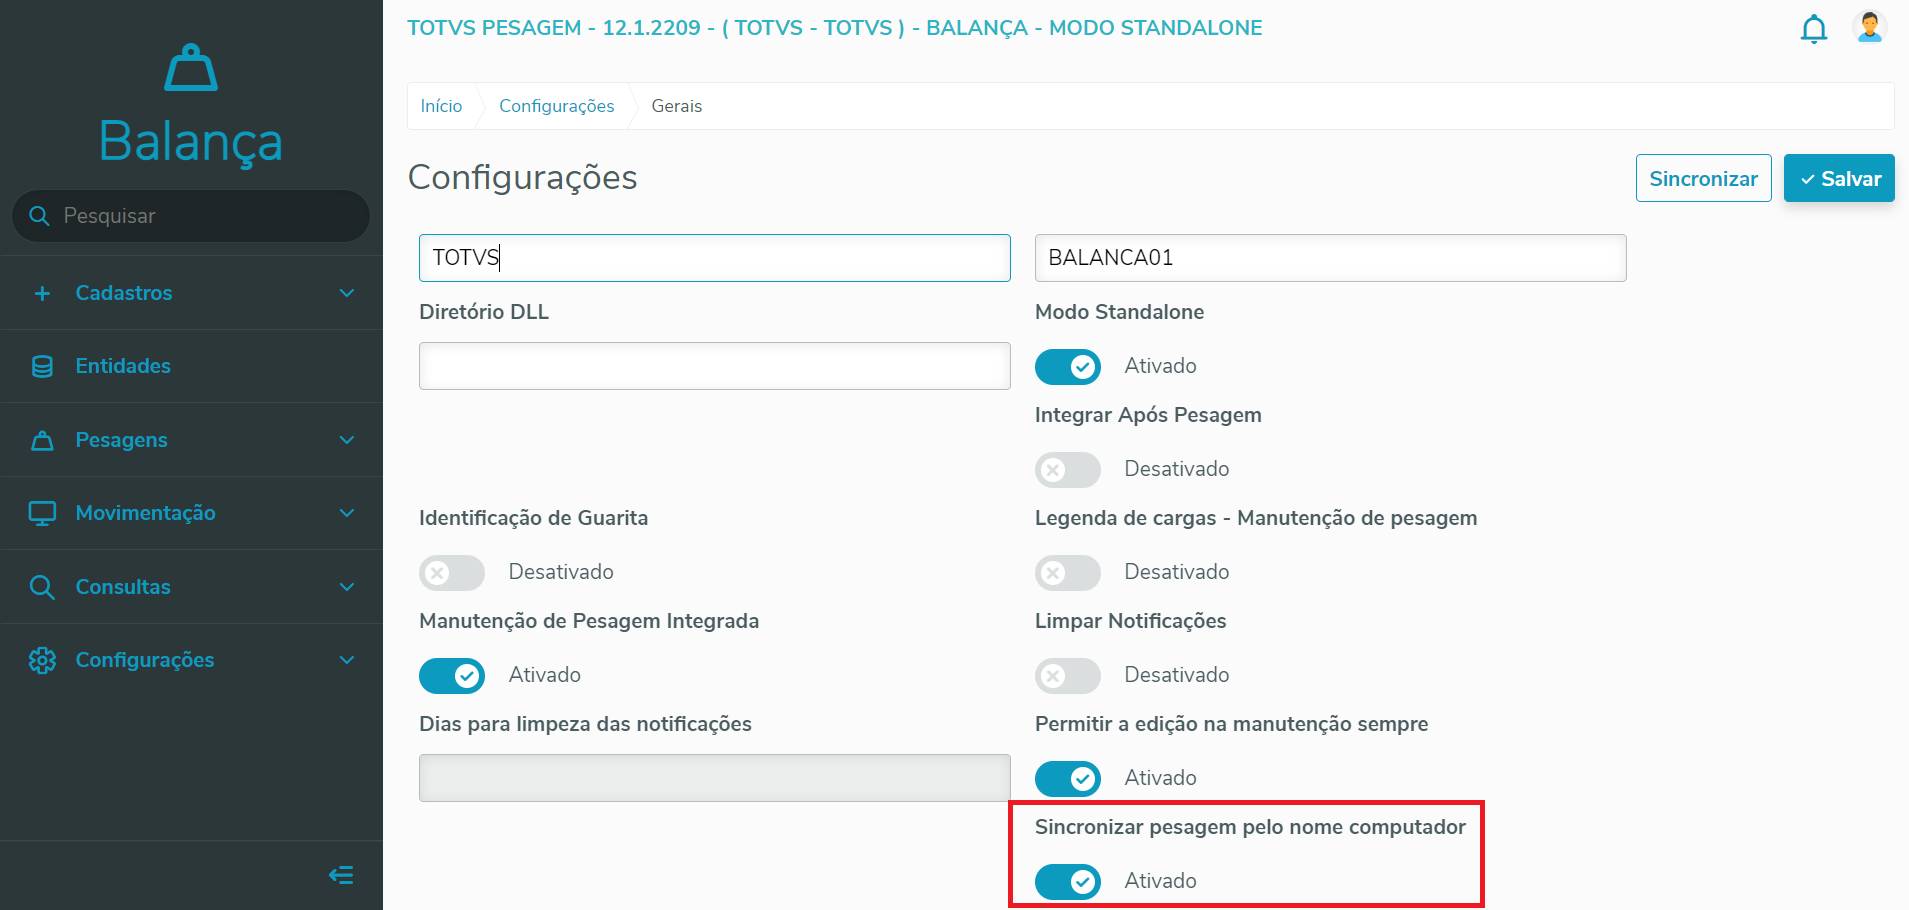Open Configurações breadcrumb link
This screenshot has height=910, width=1909.
tap(557, 106)
